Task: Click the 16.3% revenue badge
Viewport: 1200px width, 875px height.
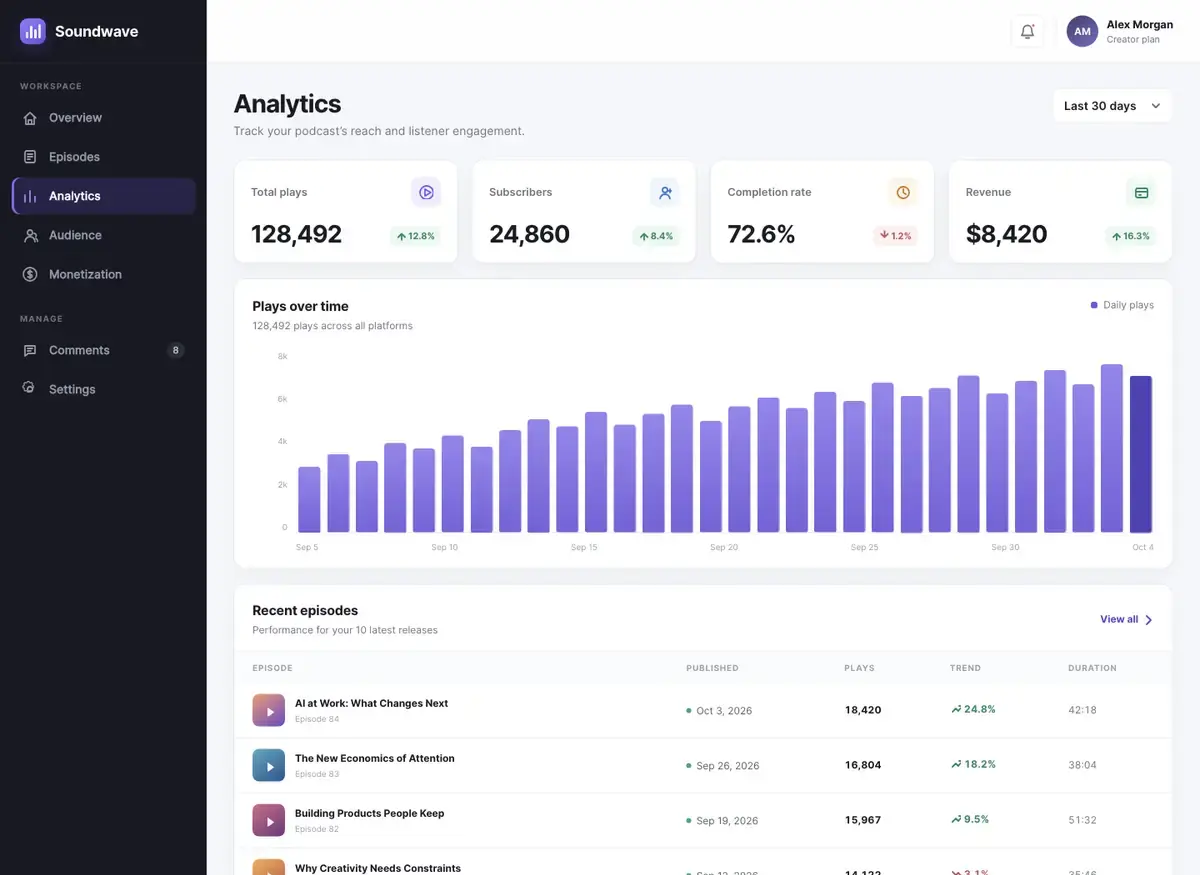Action: (x=1131, y=237)
